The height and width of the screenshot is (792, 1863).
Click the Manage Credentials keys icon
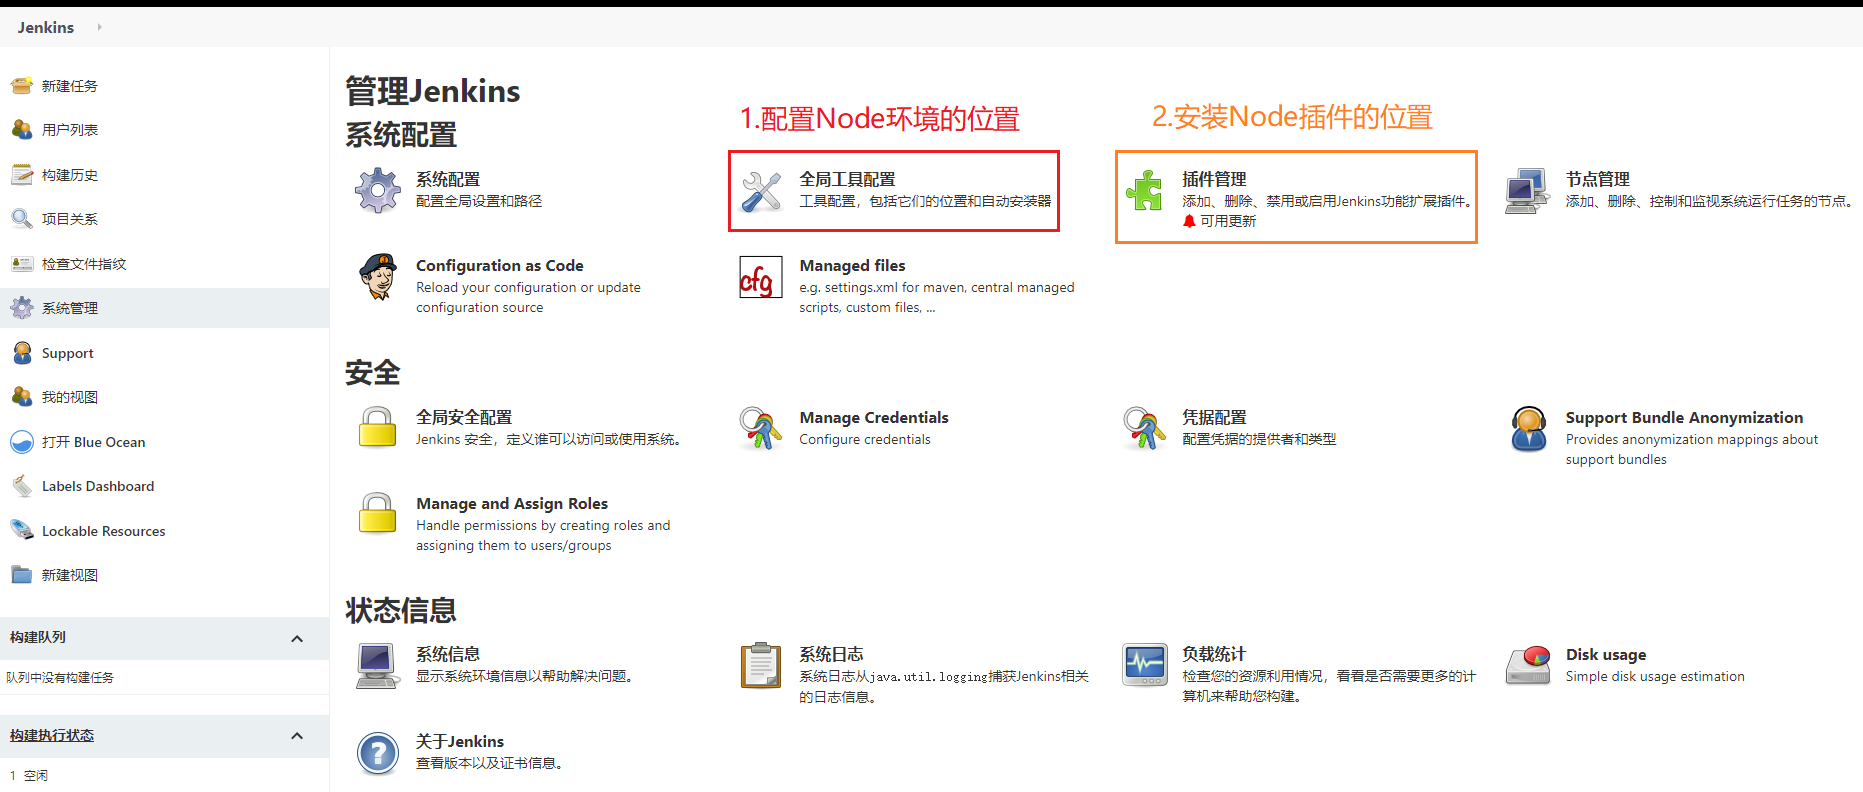coord(761,428)
